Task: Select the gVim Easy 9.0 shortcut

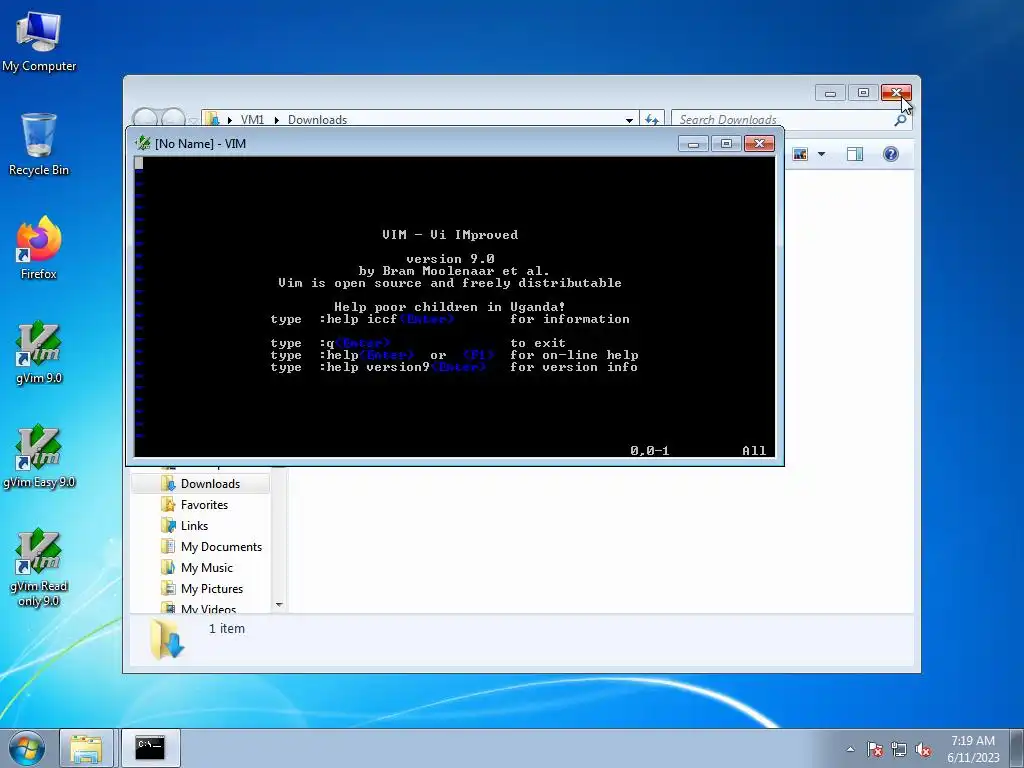Action: click(x=39, y=456)
